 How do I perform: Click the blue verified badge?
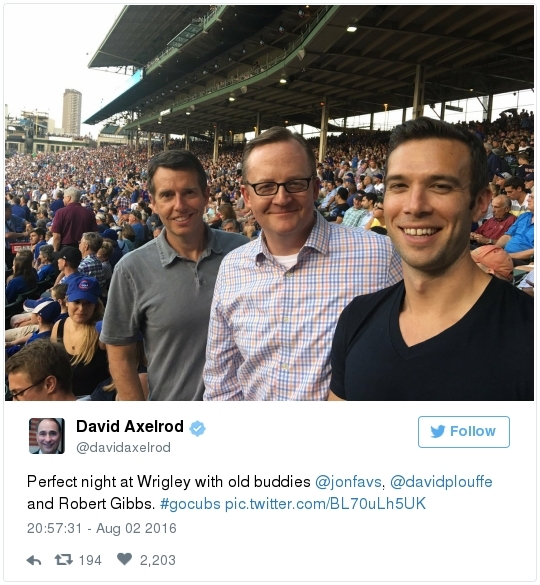[x=197, y=428]
